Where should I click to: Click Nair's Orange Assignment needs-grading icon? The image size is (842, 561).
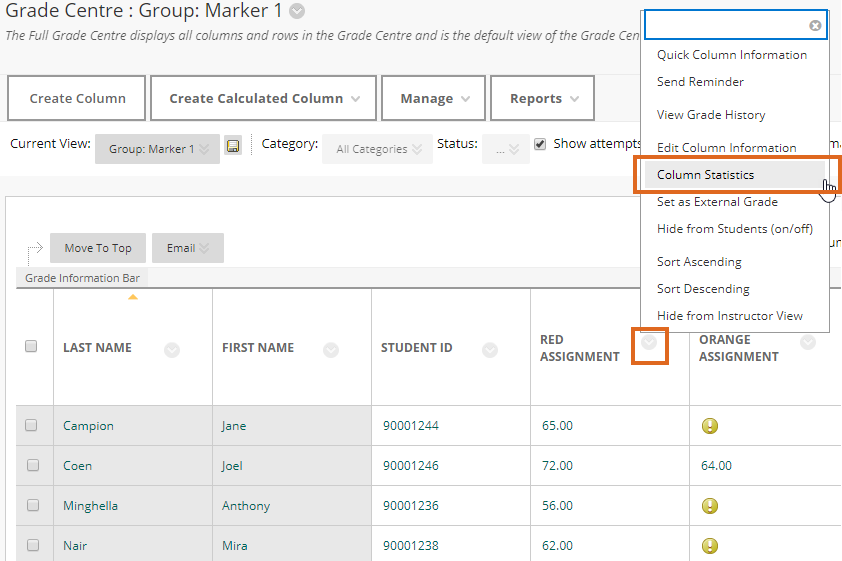click(x=710, y=546)
